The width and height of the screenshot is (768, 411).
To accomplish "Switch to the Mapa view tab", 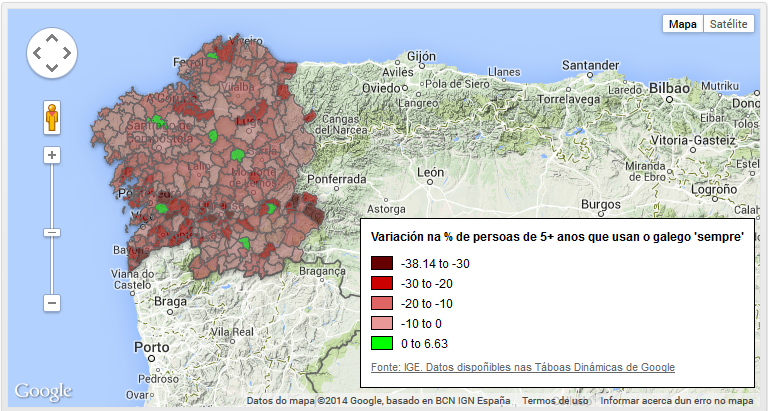I will pyautogui.click(x=683, y=24).
